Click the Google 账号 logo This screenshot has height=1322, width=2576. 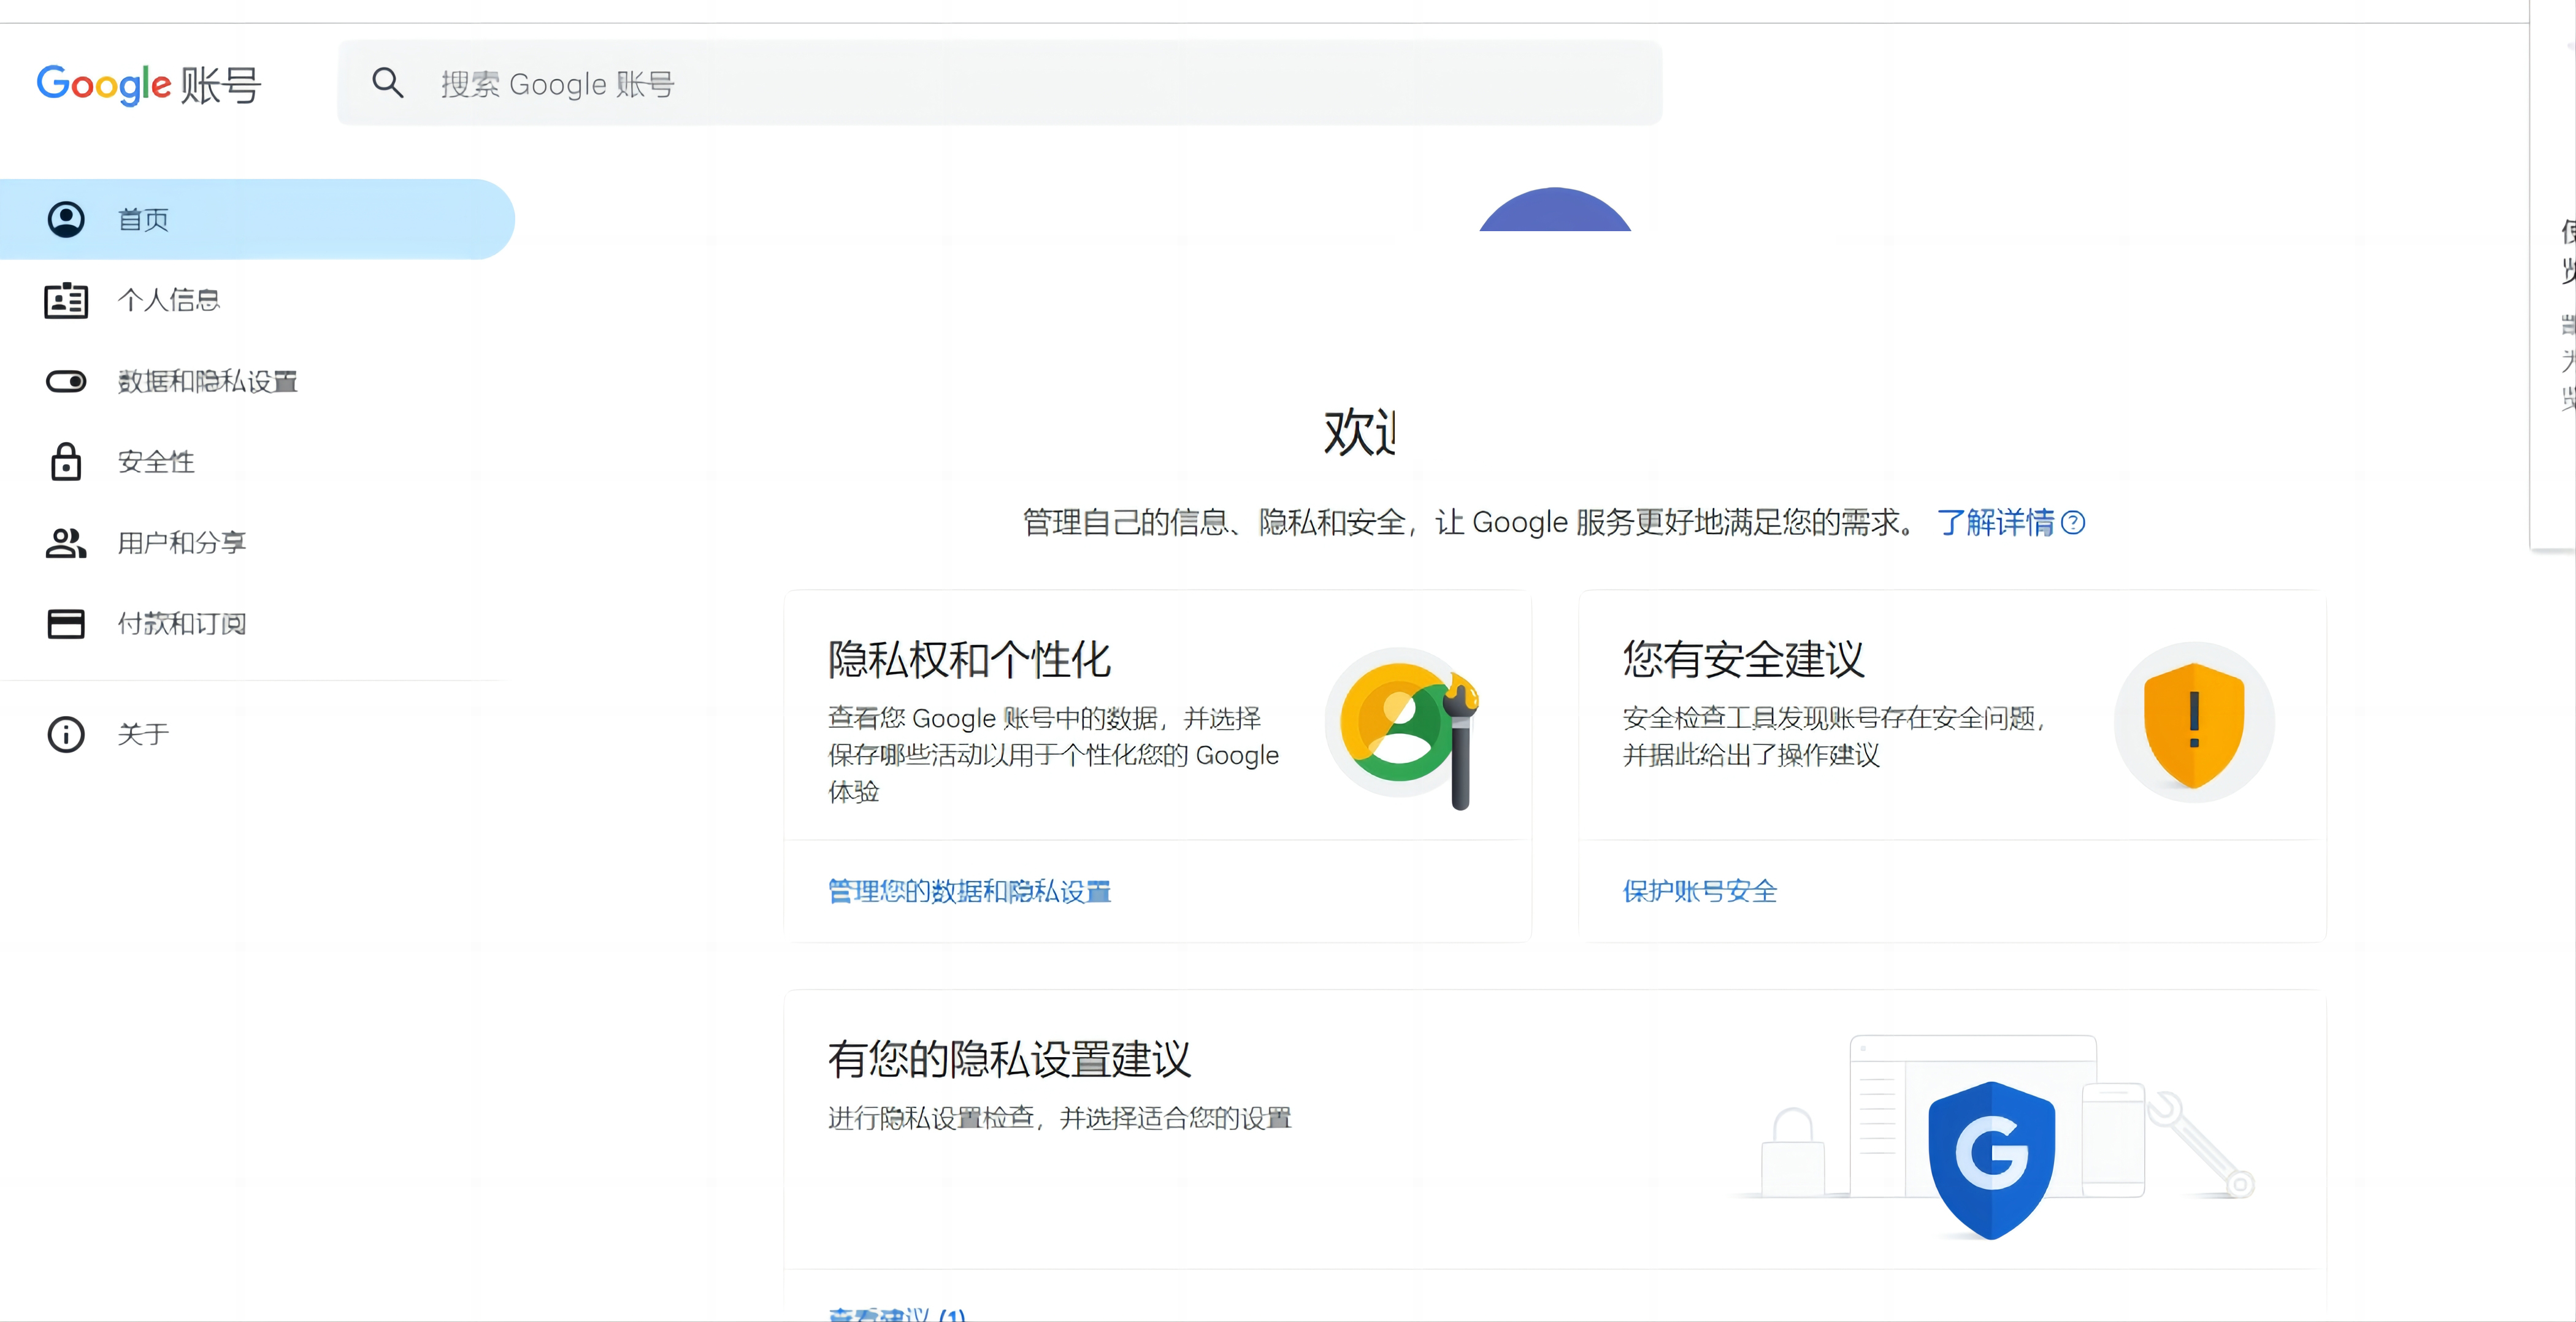(x=148, y=84)
